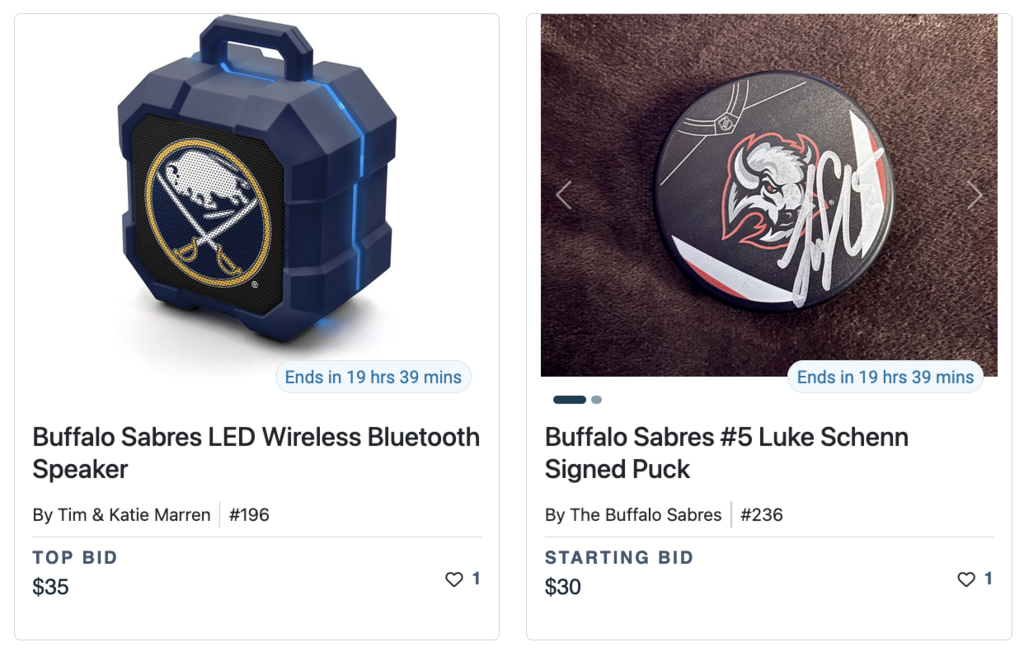Click the right arrow on the puck photo carousel
This screenshot has height=661, width=1024.
(x=975, y=195)
